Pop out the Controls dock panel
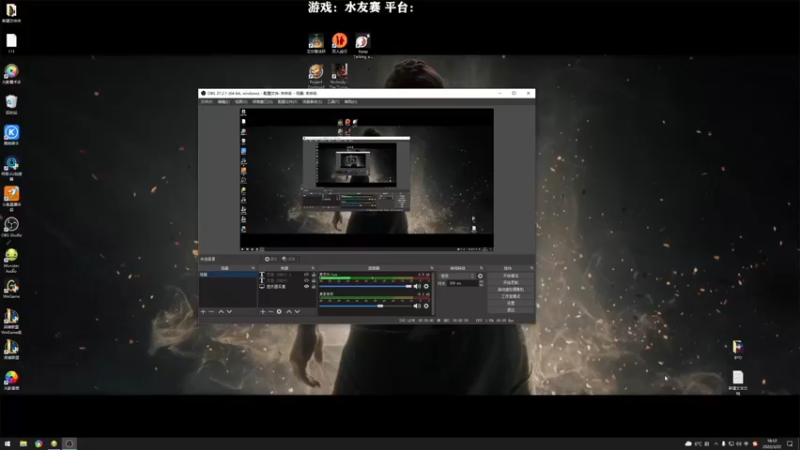The width and height of the screenshot is (800, 450). [x=531, y=268]
